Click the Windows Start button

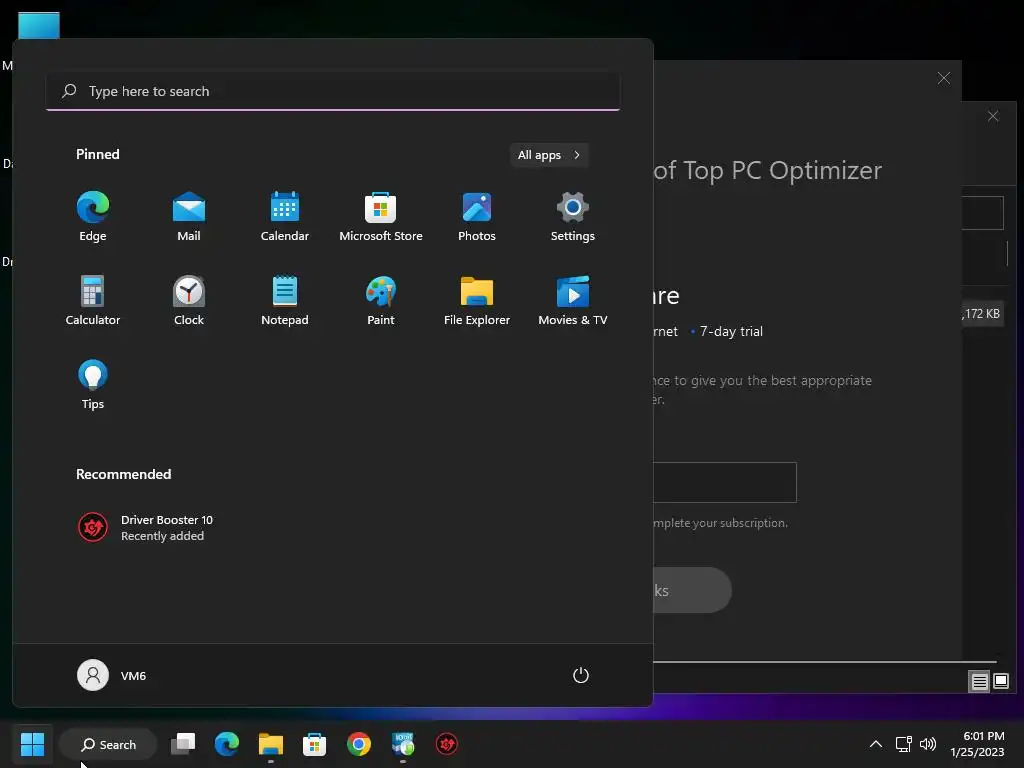[32, 744]
